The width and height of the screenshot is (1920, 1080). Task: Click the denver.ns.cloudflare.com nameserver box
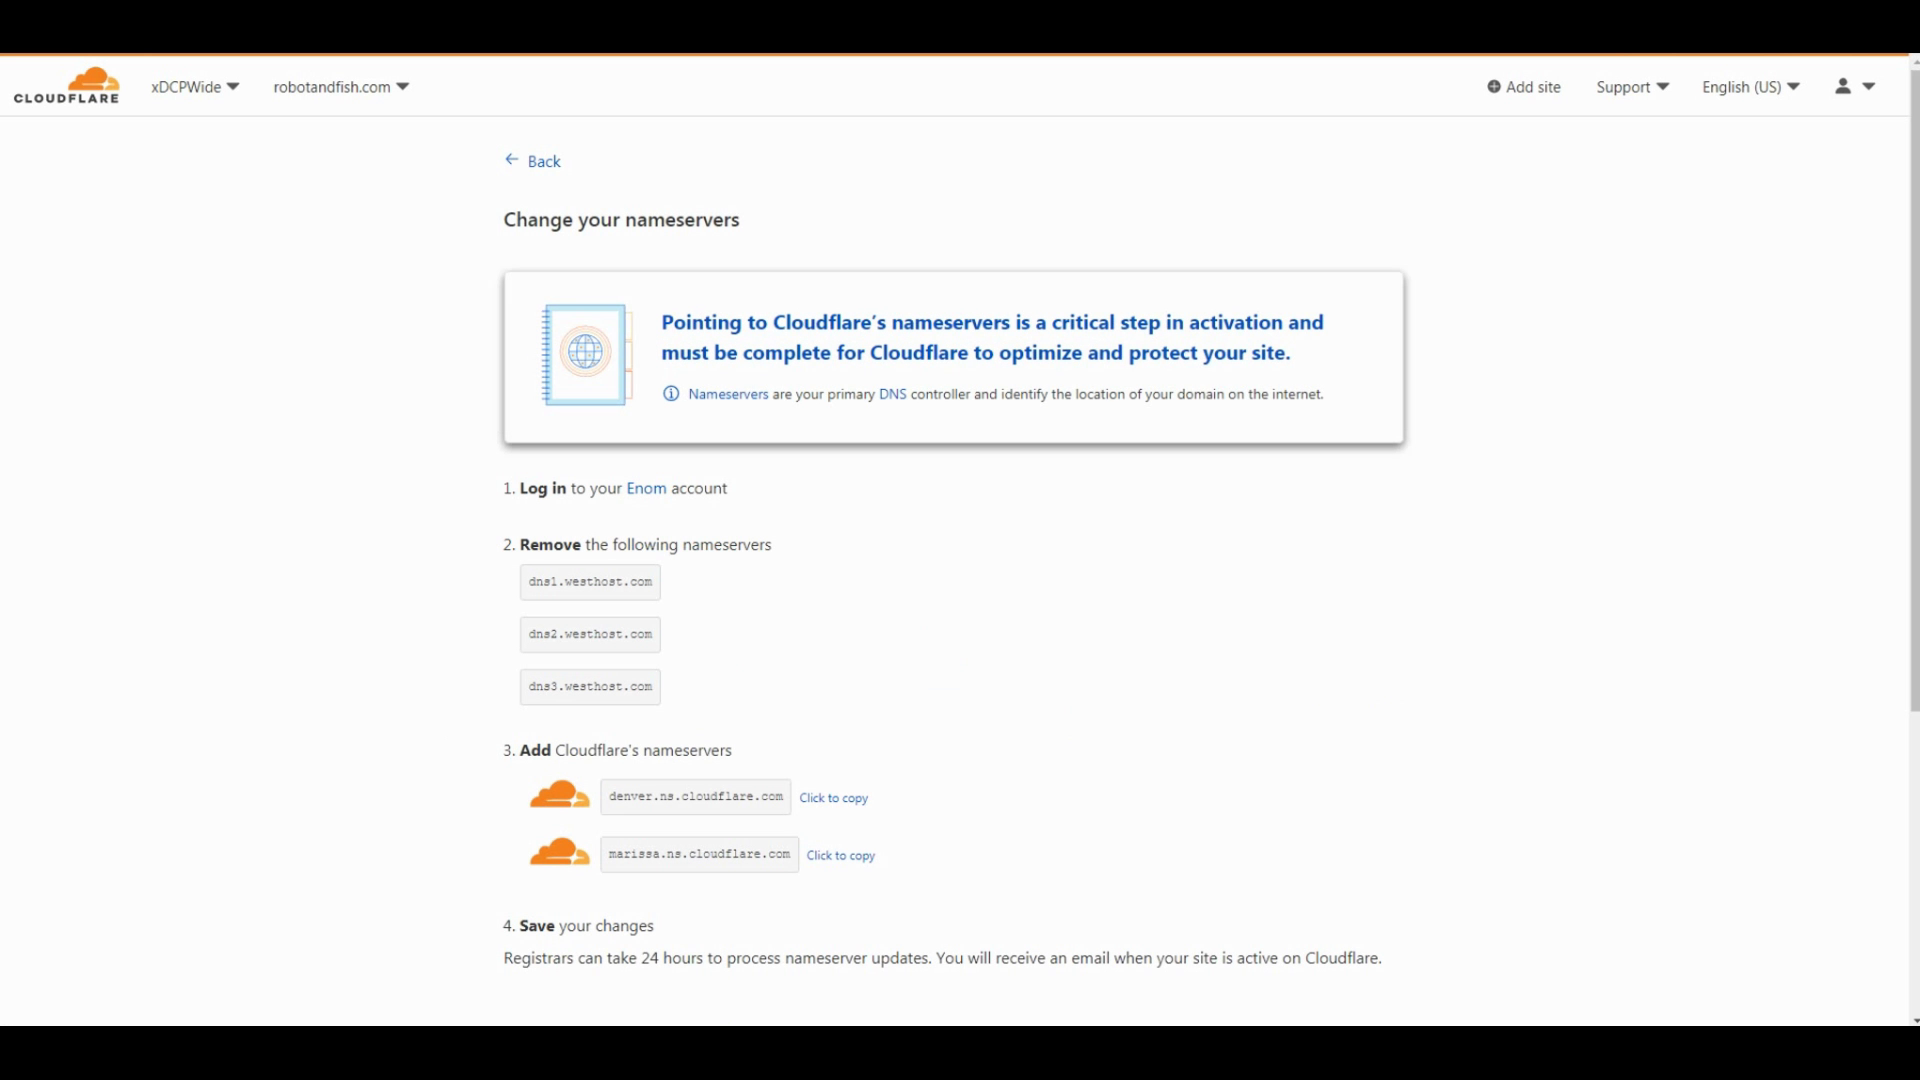coord(696,797)
